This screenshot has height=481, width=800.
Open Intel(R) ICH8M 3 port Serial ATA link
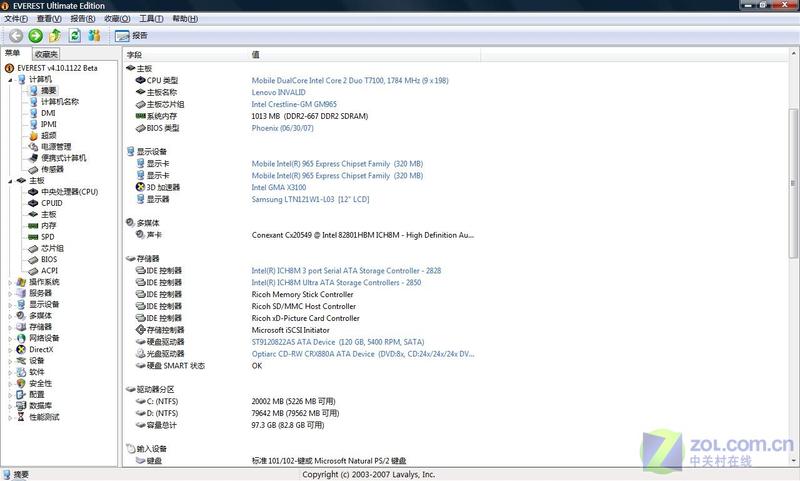pyautogui.click(x=346, y=270)
